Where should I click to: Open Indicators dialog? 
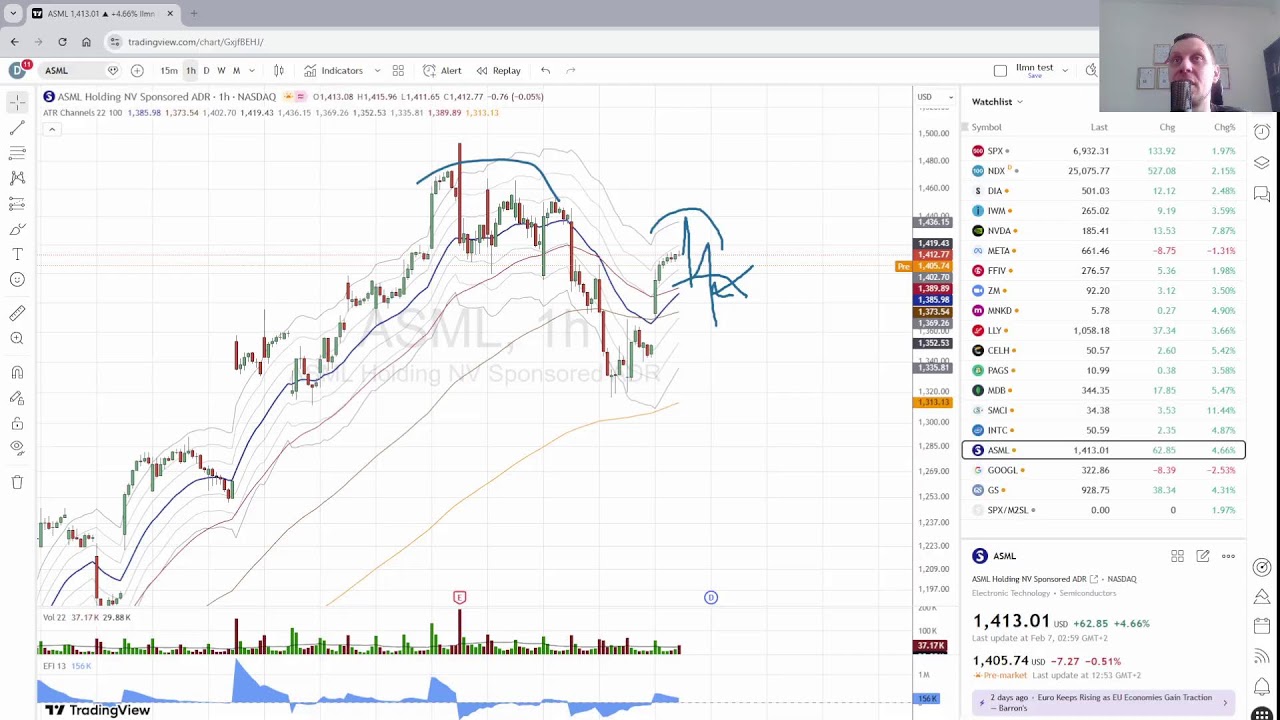(333, 70)
